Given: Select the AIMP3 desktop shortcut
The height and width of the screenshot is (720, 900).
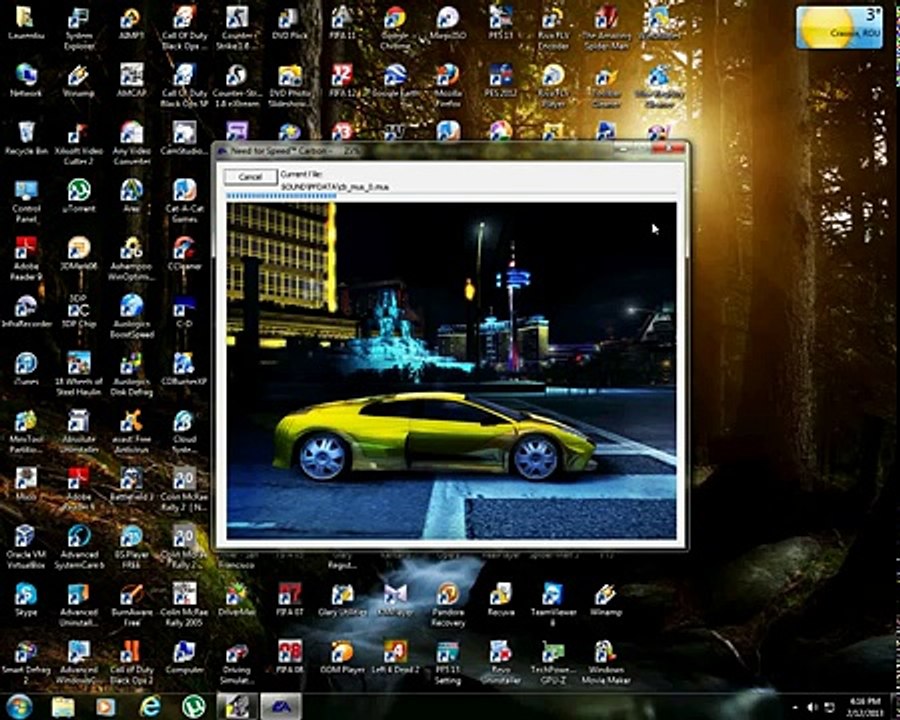Looking at the screenshot, I should [x=131, y=23].
